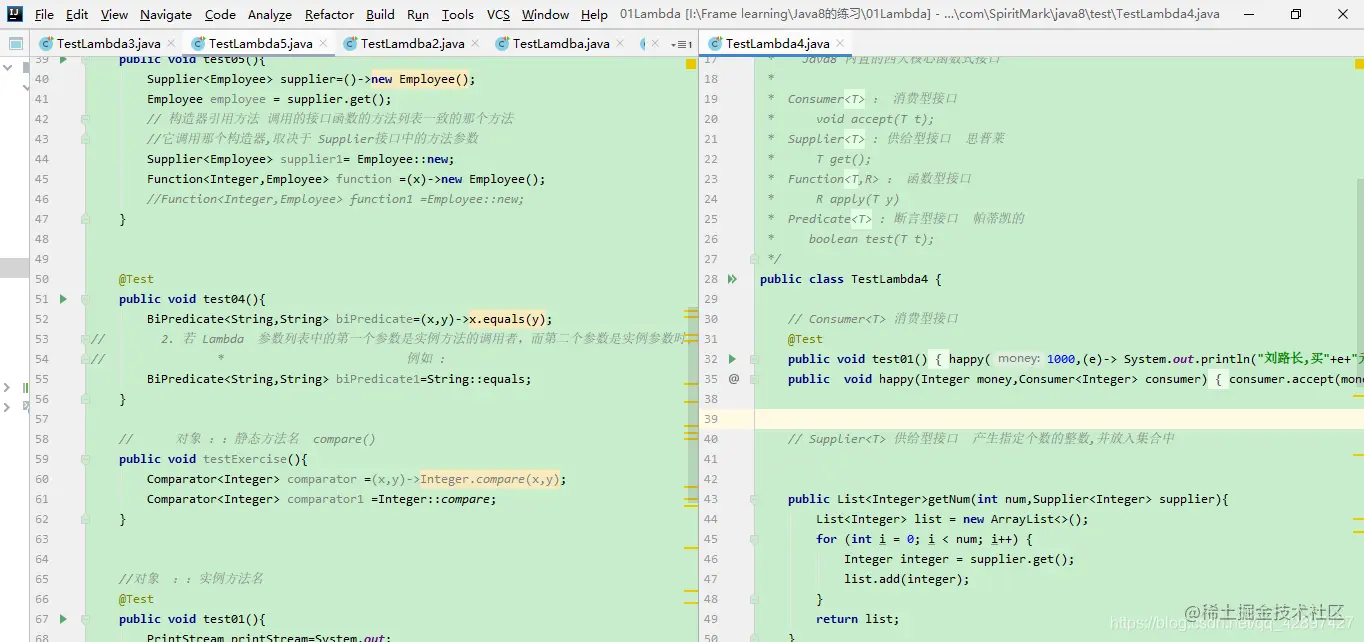
Task: Switch to TestLamdba.java tab
Action: (x=561, y=44)
